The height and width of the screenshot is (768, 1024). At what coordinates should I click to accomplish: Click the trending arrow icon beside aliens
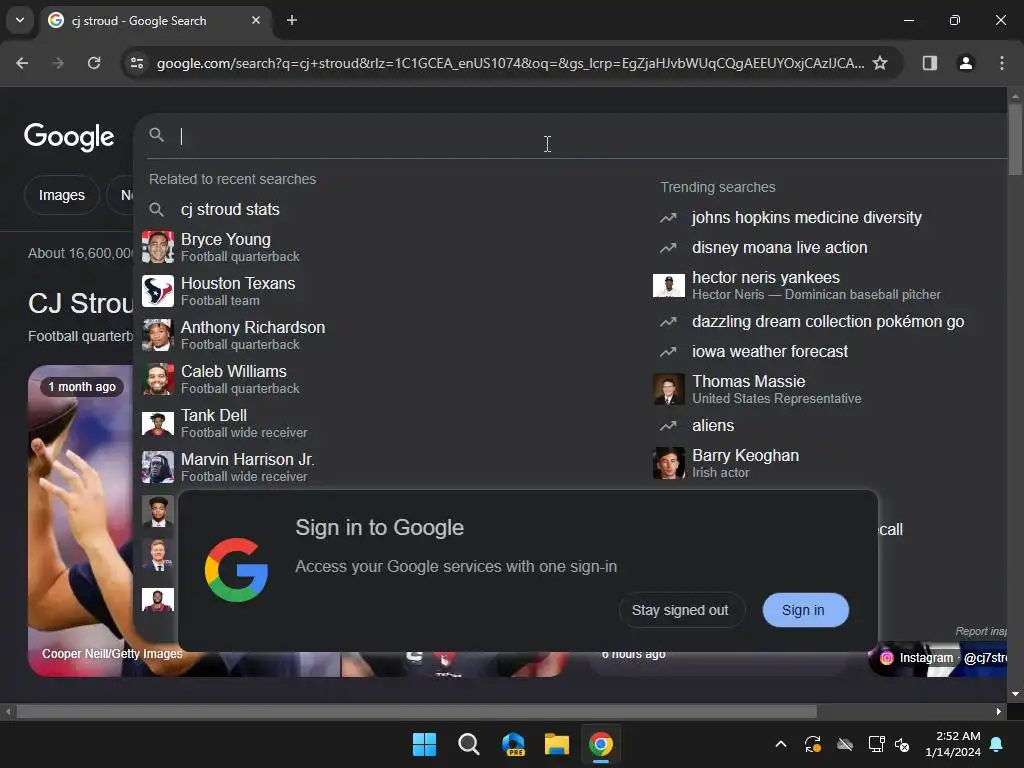pos(668,426)
